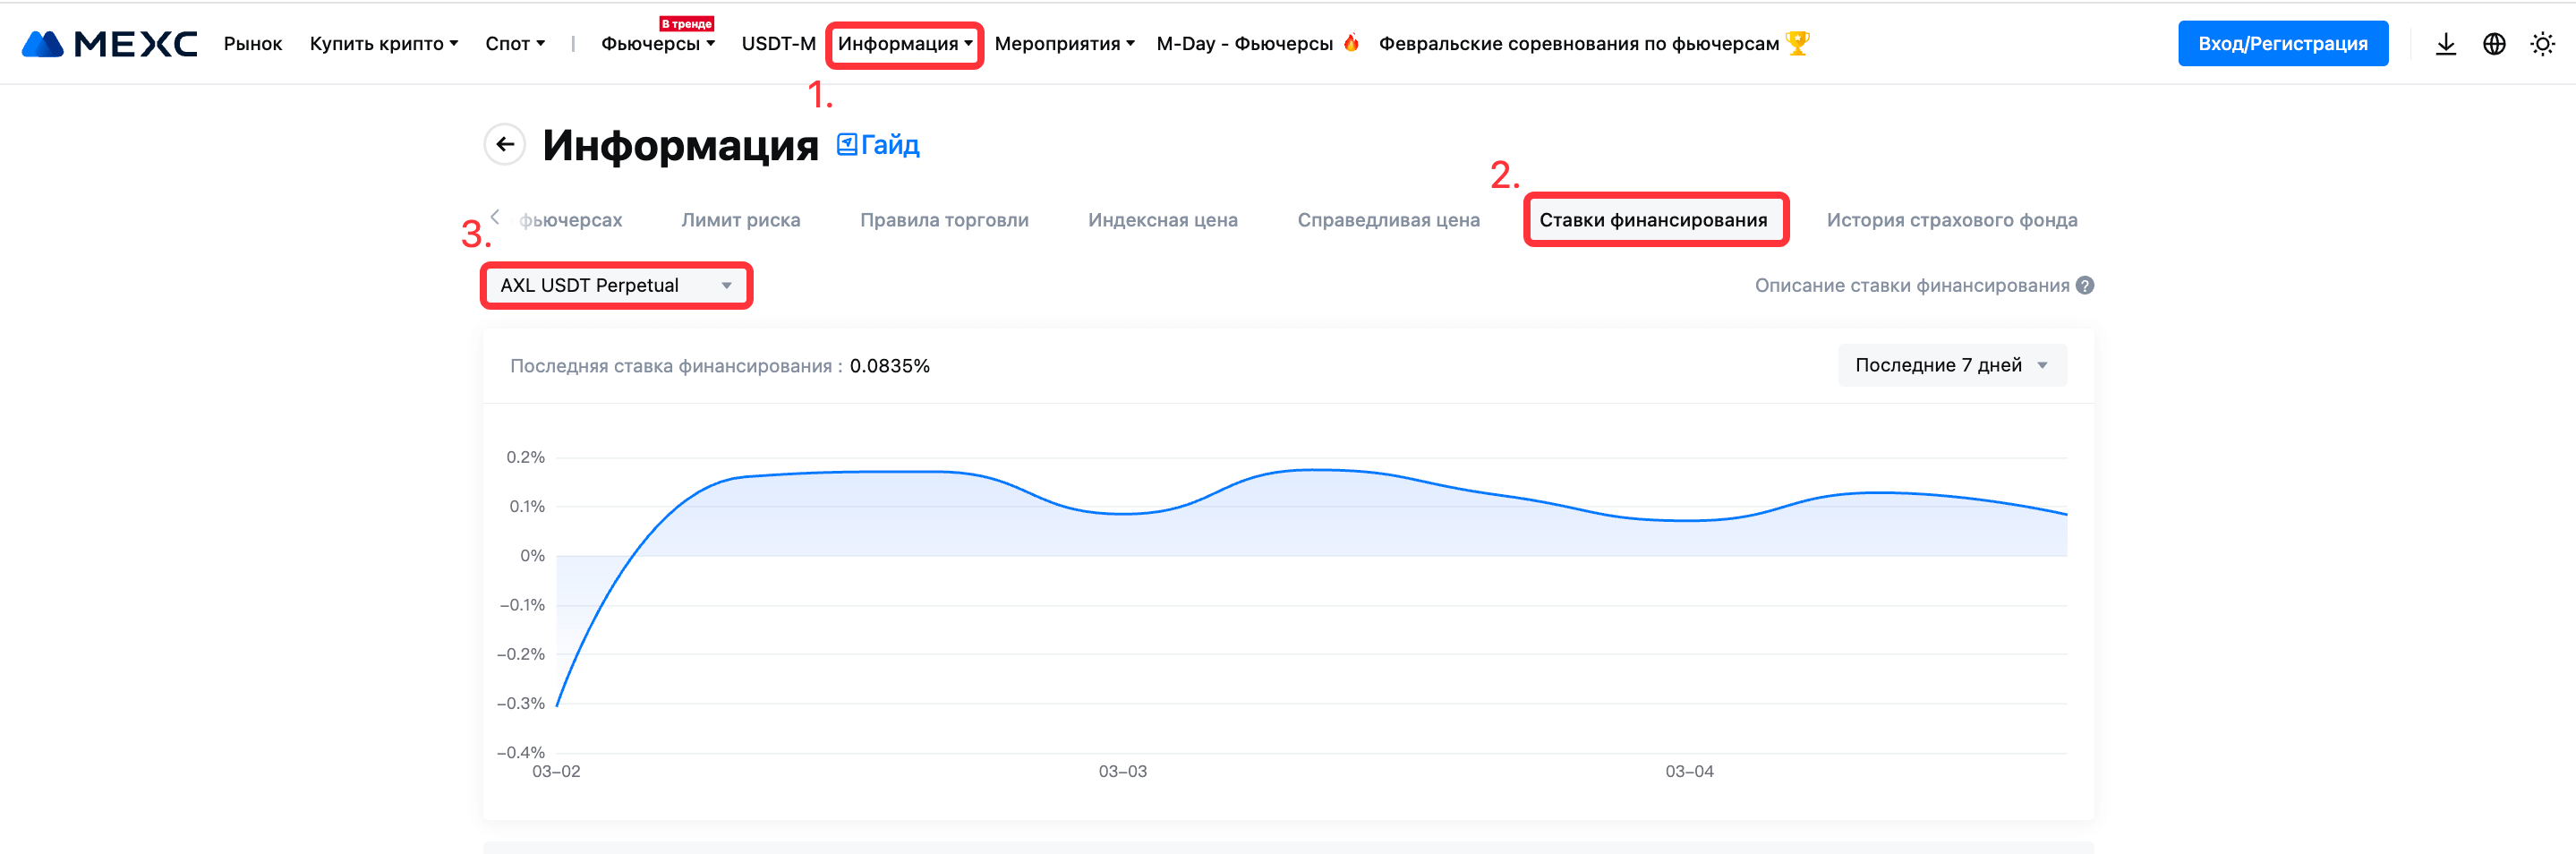Image resolution: width=2576 pixels, height=854 pixels.
Task: Toggle the light/dark theme sun icon
Action: 2542,44
